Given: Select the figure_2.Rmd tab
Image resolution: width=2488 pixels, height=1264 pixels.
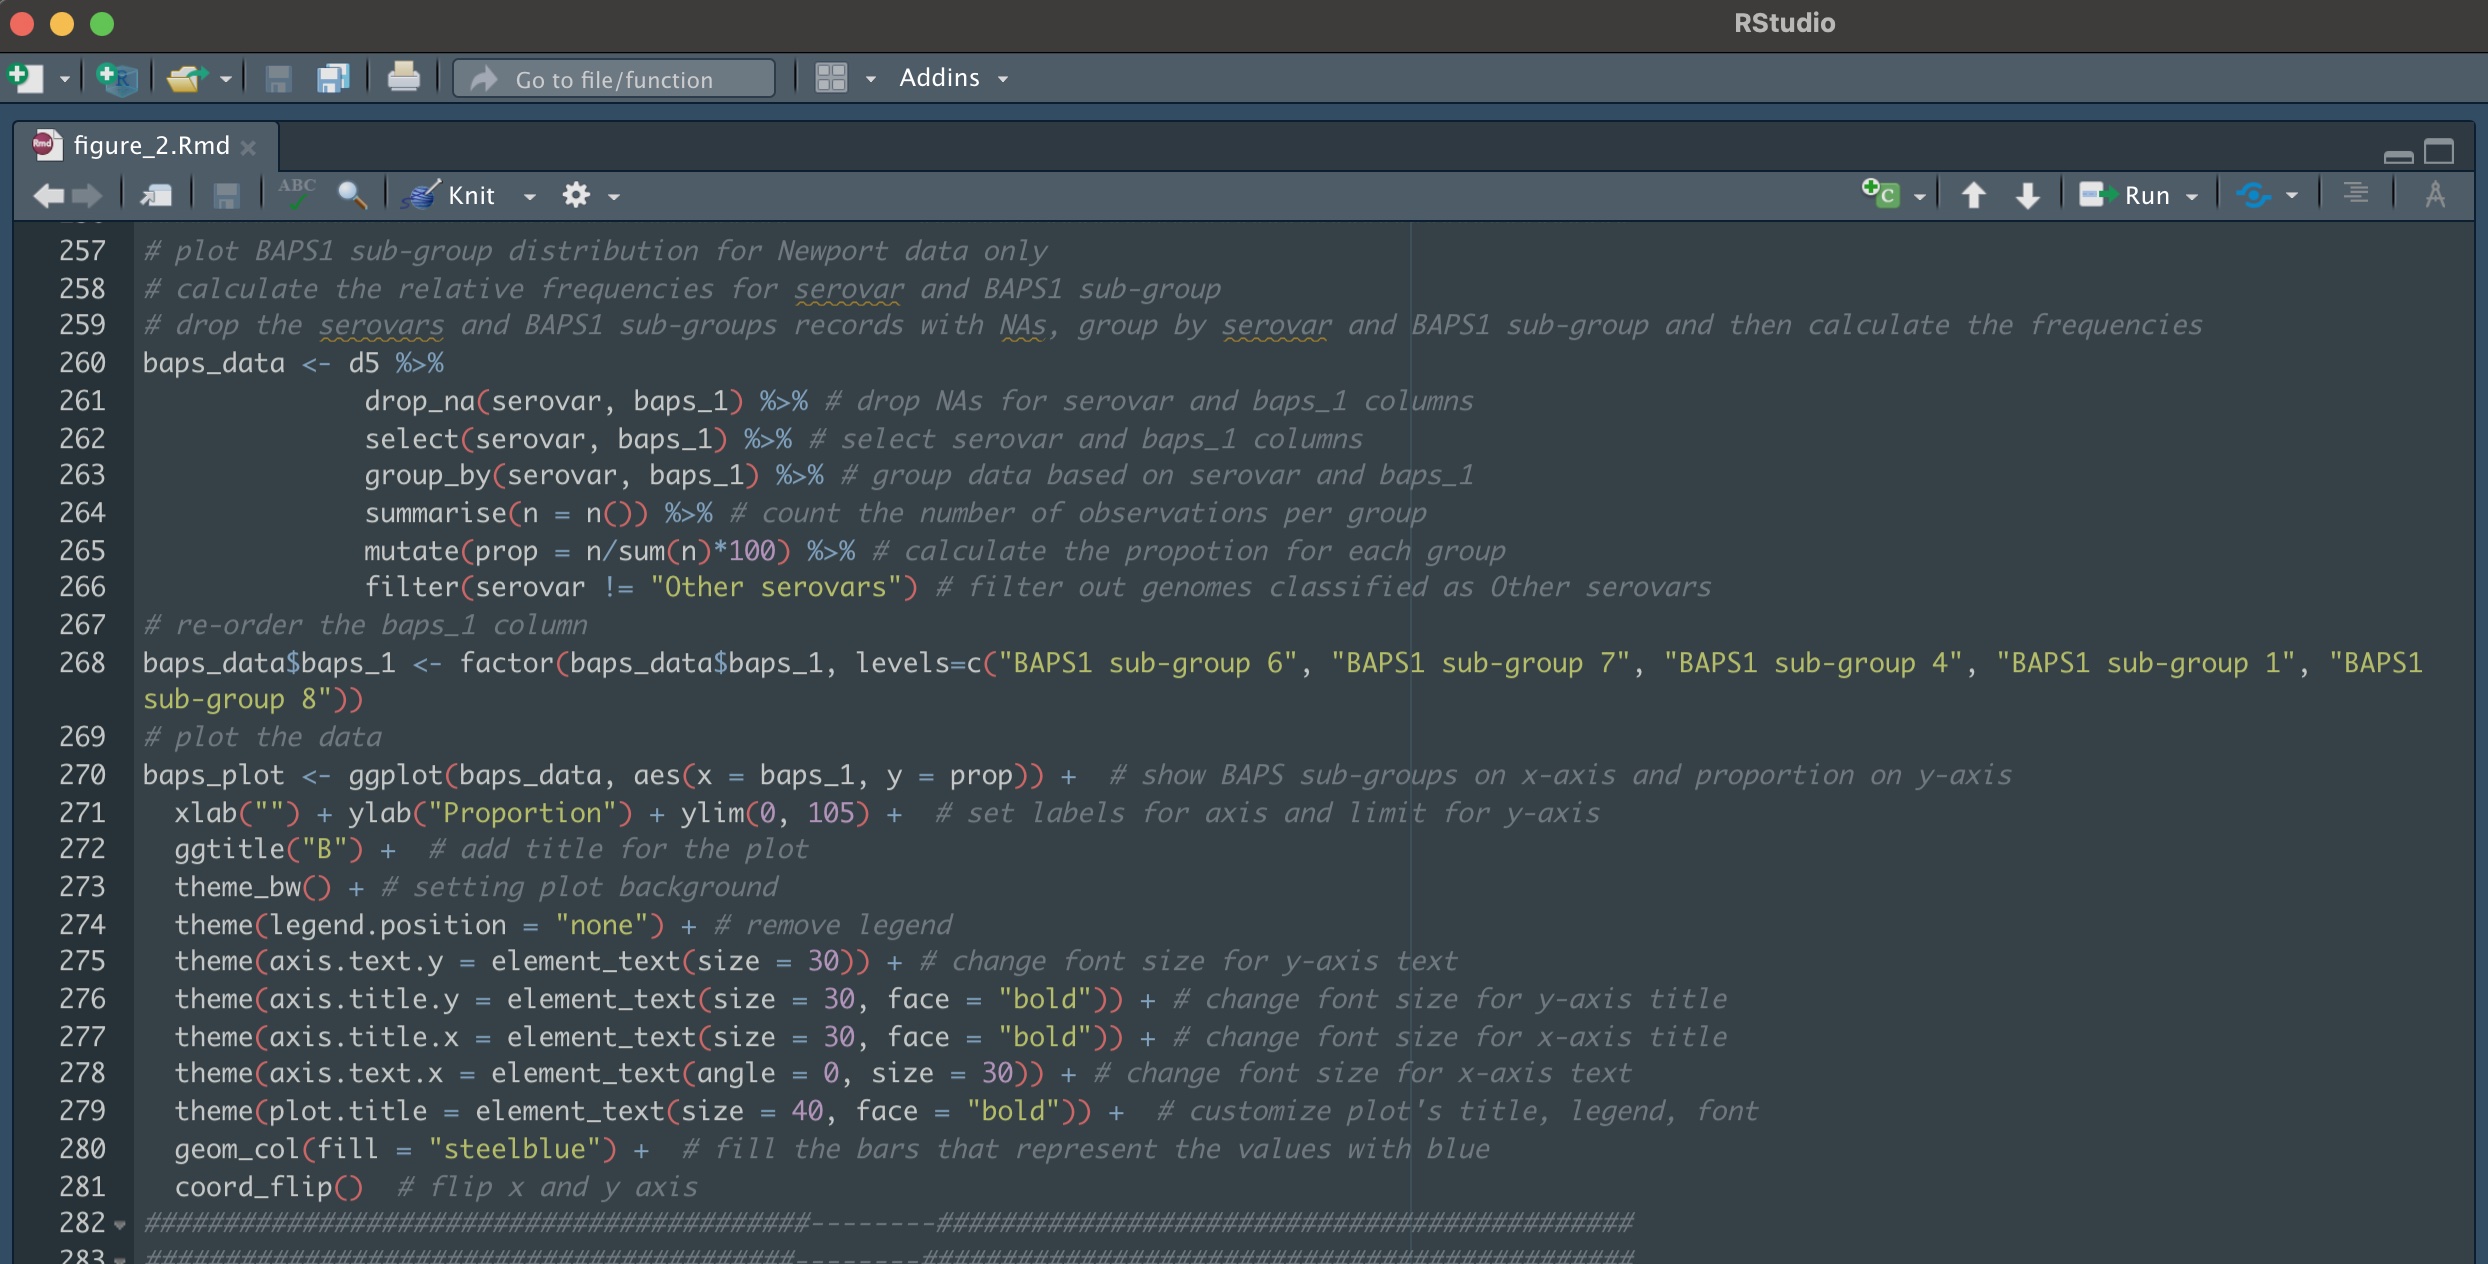Looking at the screenshot, I should tap(151, 146).
